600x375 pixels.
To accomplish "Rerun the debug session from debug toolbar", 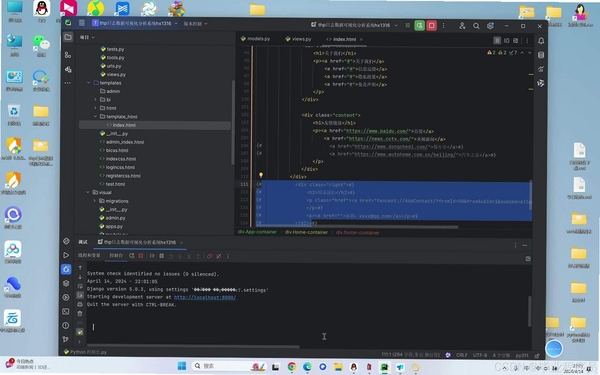I will [x=132, y=256].
